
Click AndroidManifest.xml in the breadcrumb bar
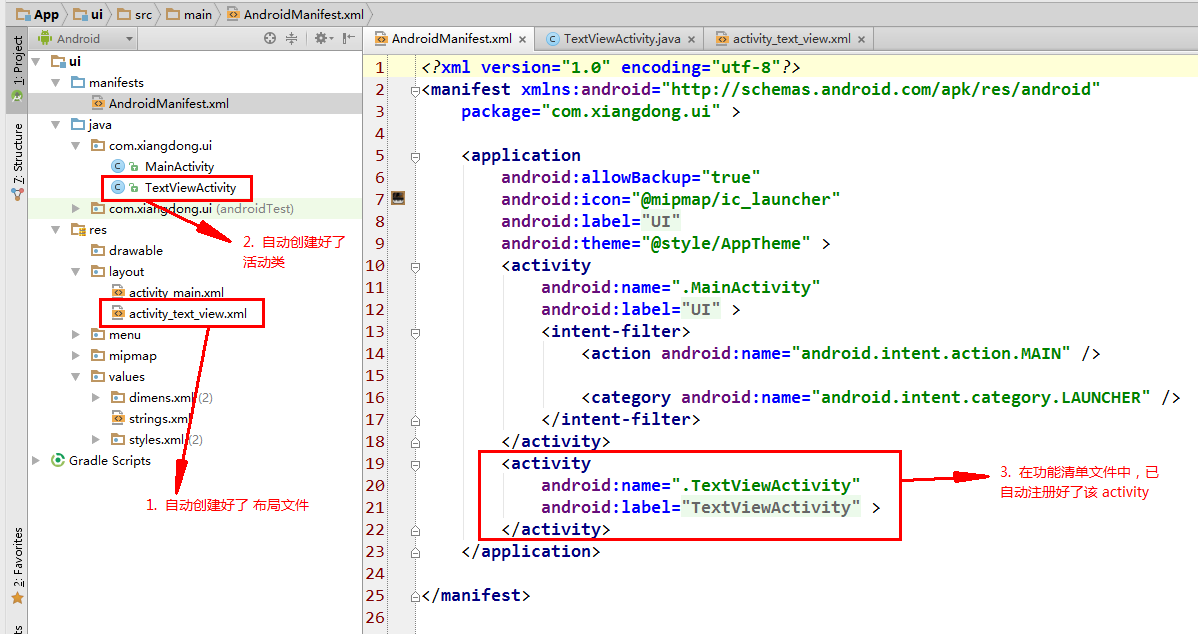[296, 14]
